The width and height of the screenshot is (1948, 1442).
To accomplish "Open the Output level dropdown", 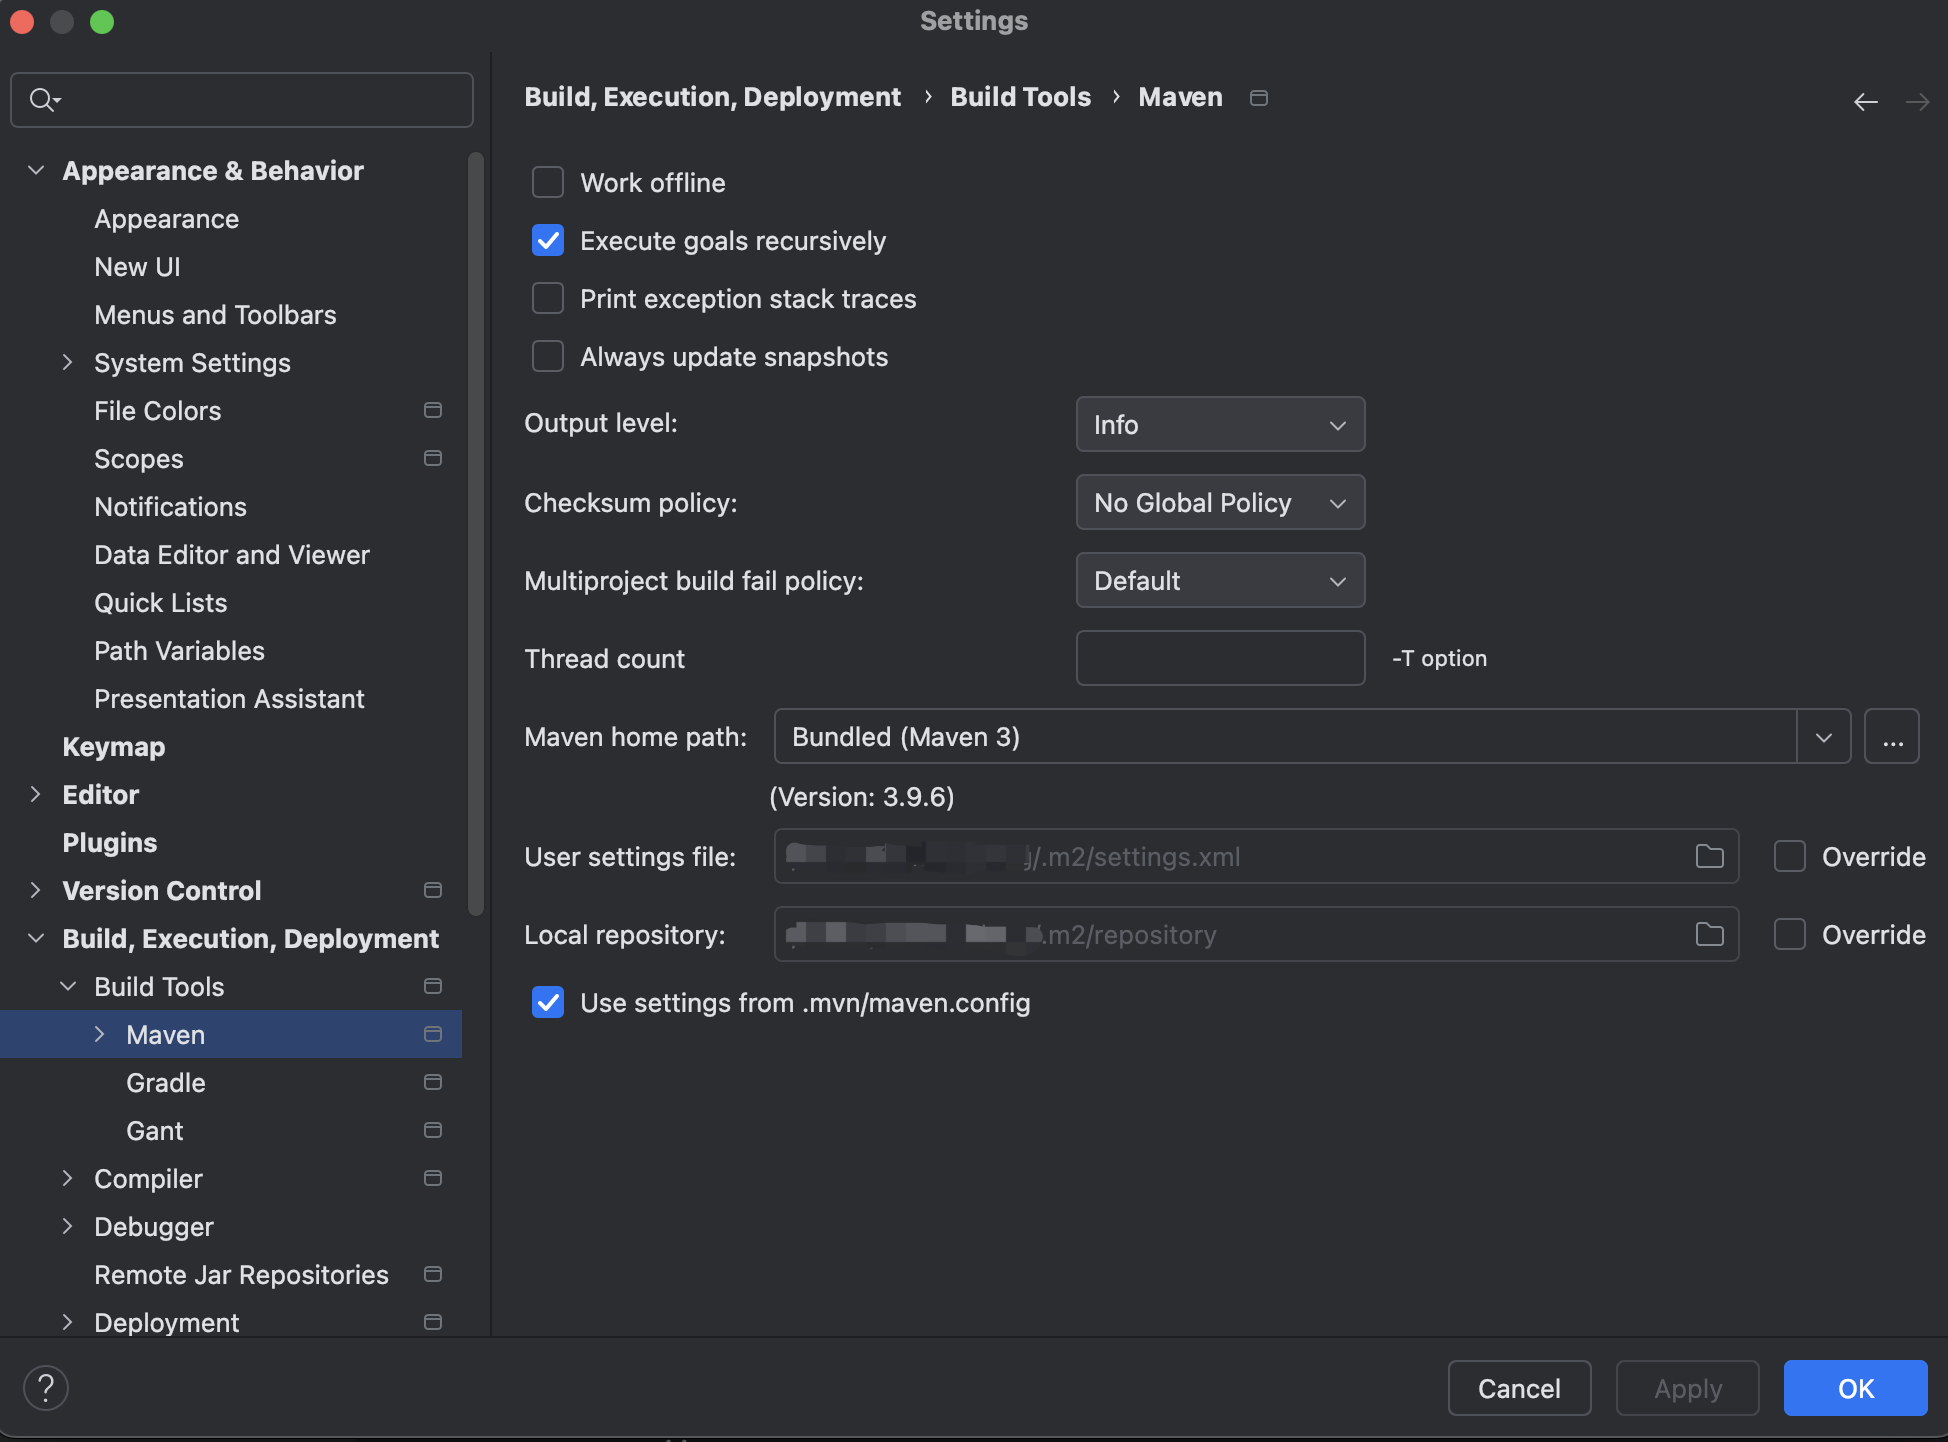I will click(x=1220, y=424).
